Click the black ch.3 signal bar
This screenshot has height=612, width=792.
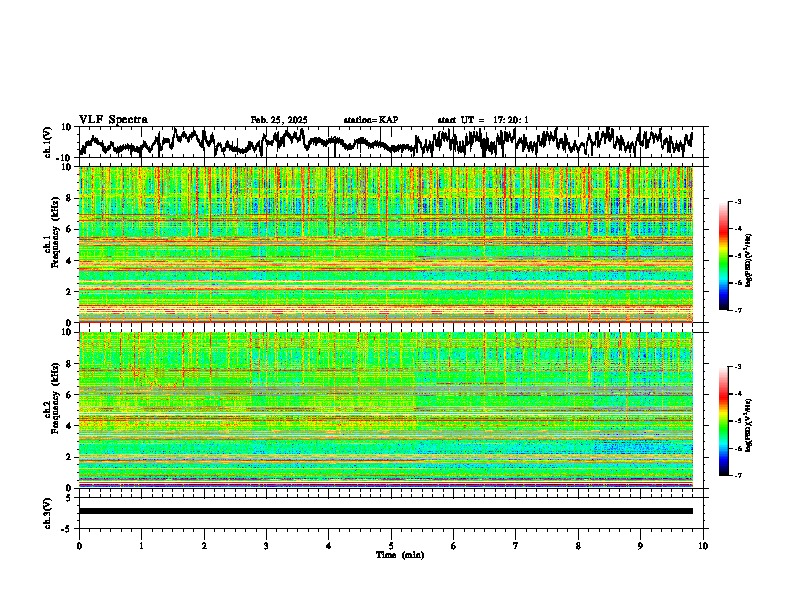point(386,511)
